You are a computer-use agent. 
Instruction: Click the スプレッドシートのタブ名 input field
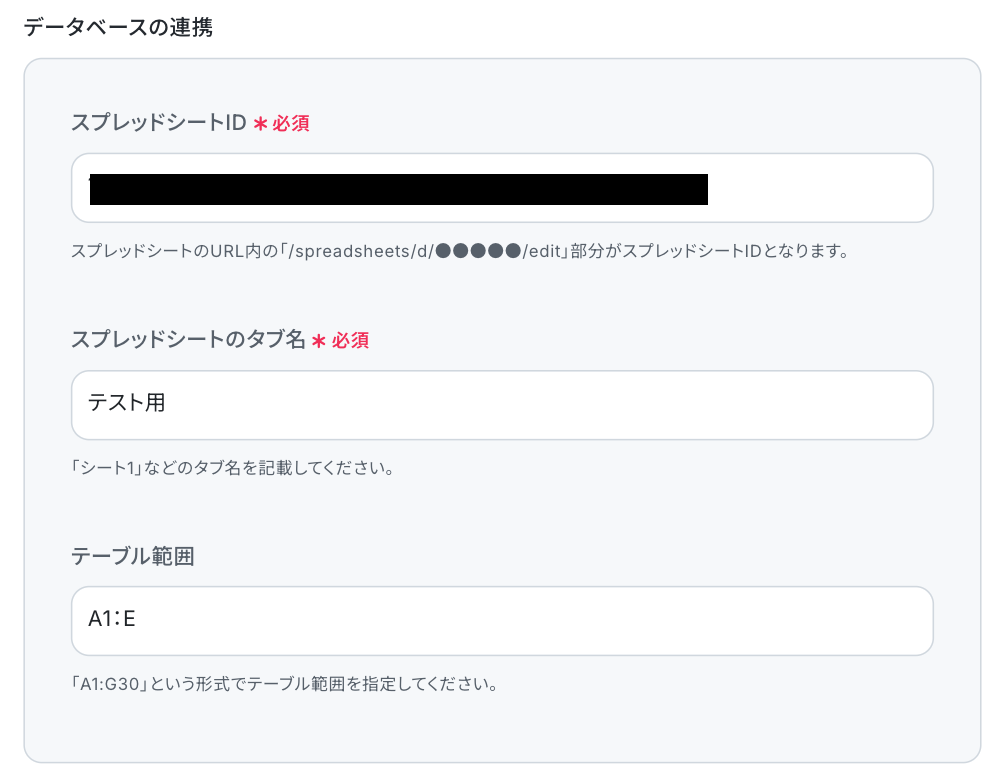502,405
